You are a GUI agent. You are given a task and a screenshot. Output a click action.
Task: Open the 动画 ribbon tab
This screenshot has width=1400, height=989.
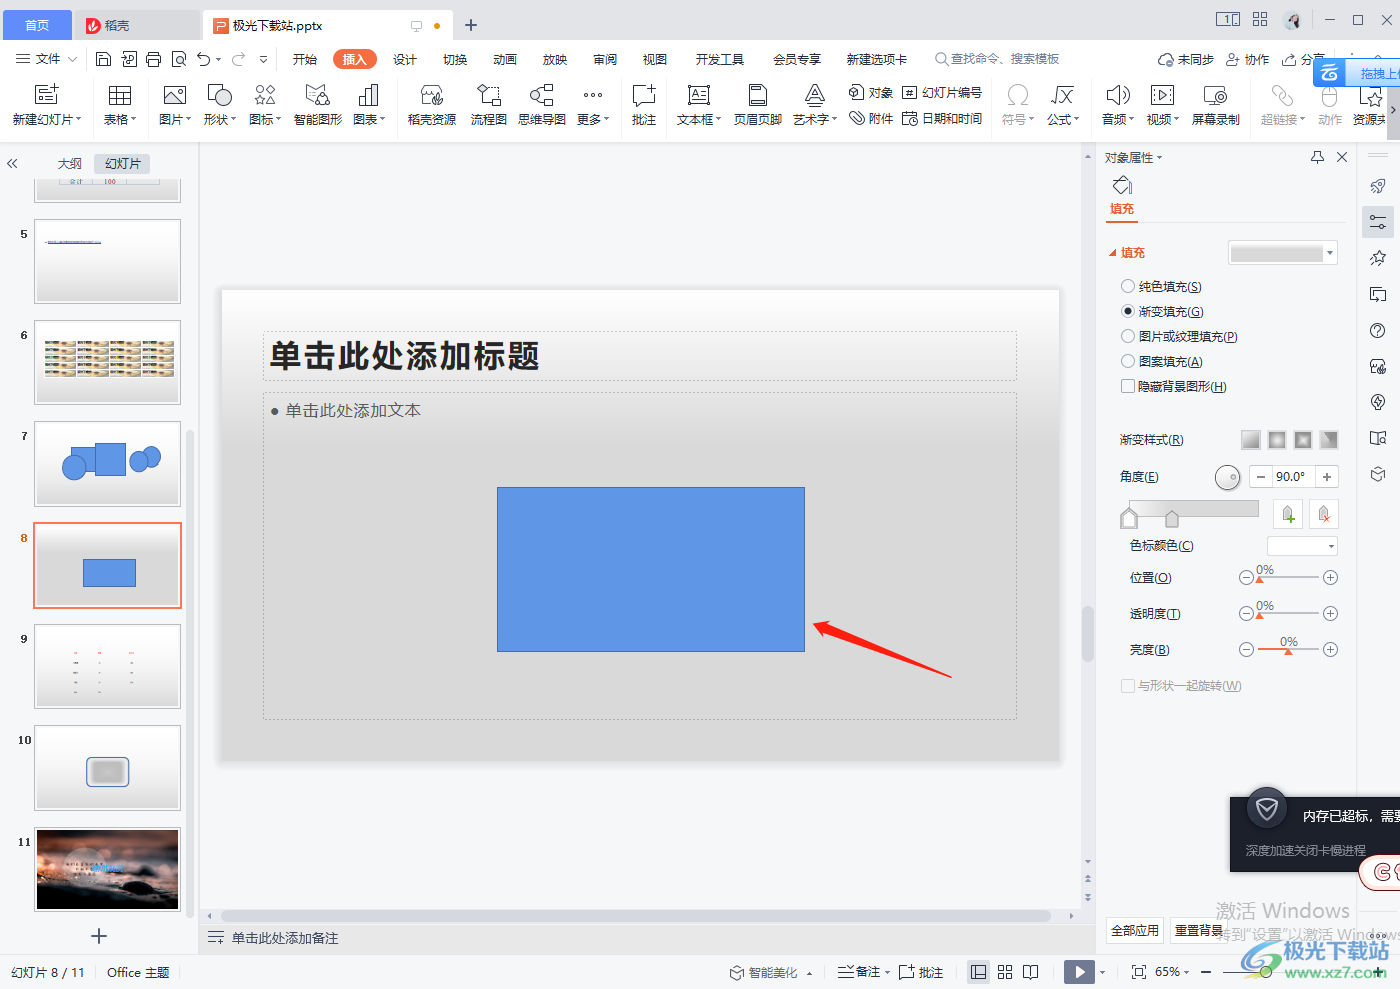(x=505, y=59)
